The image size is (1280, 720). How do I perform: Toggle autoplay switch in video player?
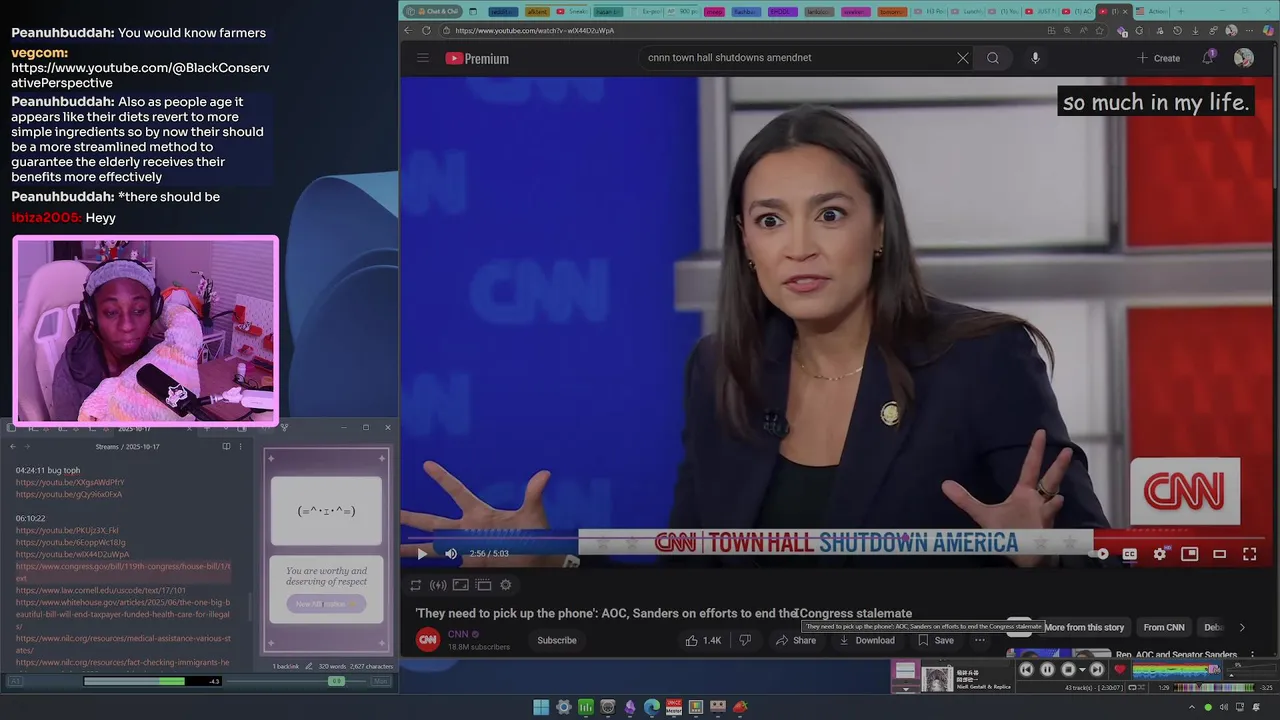(1100, 553)
